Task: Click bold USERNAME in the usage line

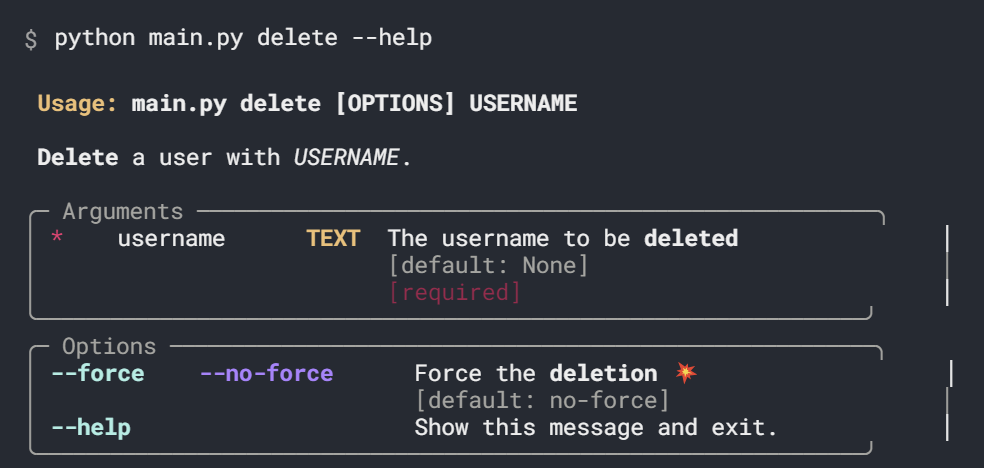Action: point(523,104)
